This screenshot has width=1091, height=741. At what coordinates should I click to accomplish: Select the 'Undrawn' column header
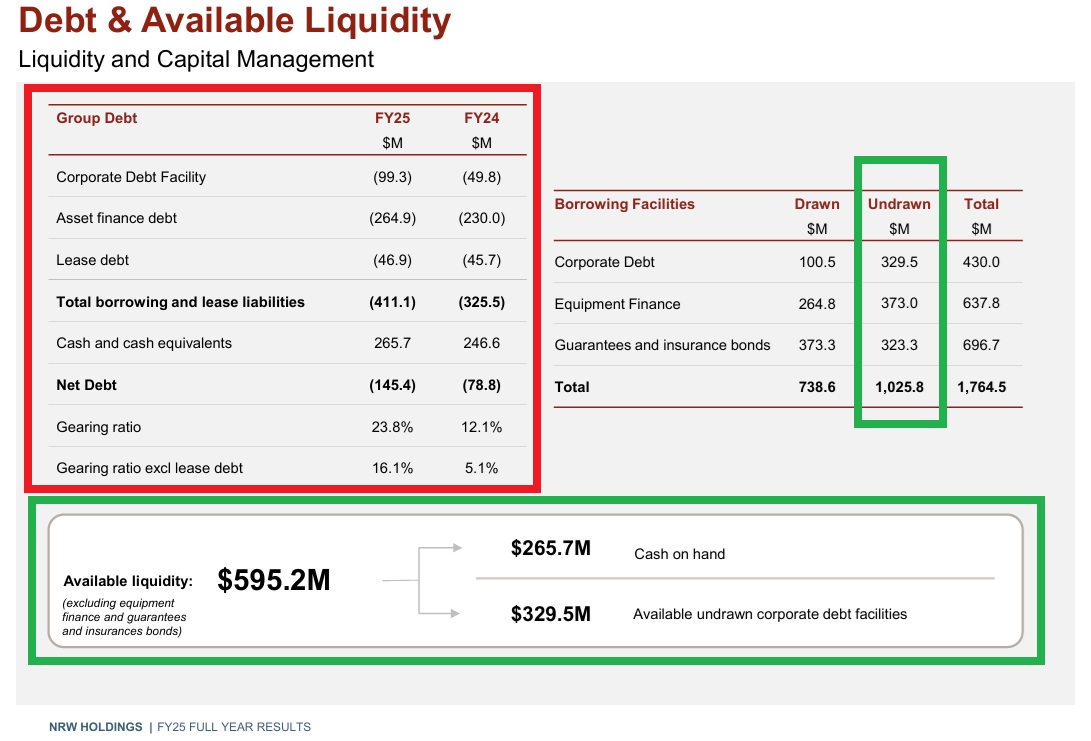click(x=899, y=204)
